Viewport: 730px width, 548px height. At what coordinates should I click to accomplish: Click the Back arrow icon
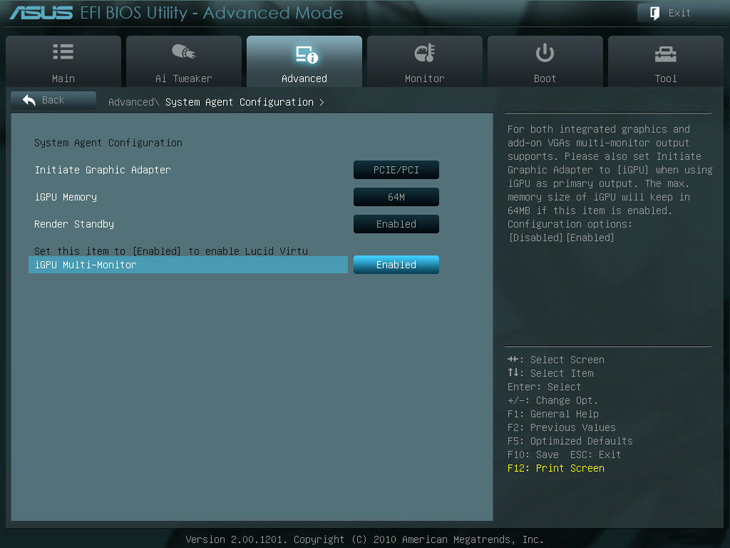pos(29,100)
